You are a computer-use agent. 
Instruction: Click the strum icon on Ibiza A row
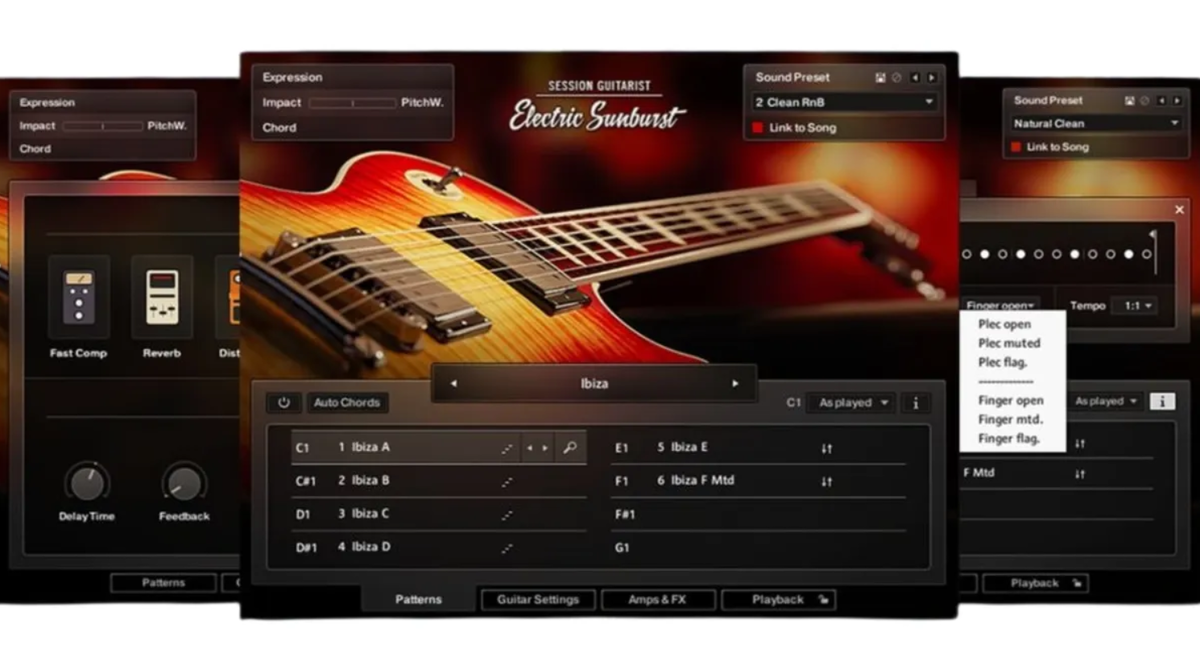point(507,449)
